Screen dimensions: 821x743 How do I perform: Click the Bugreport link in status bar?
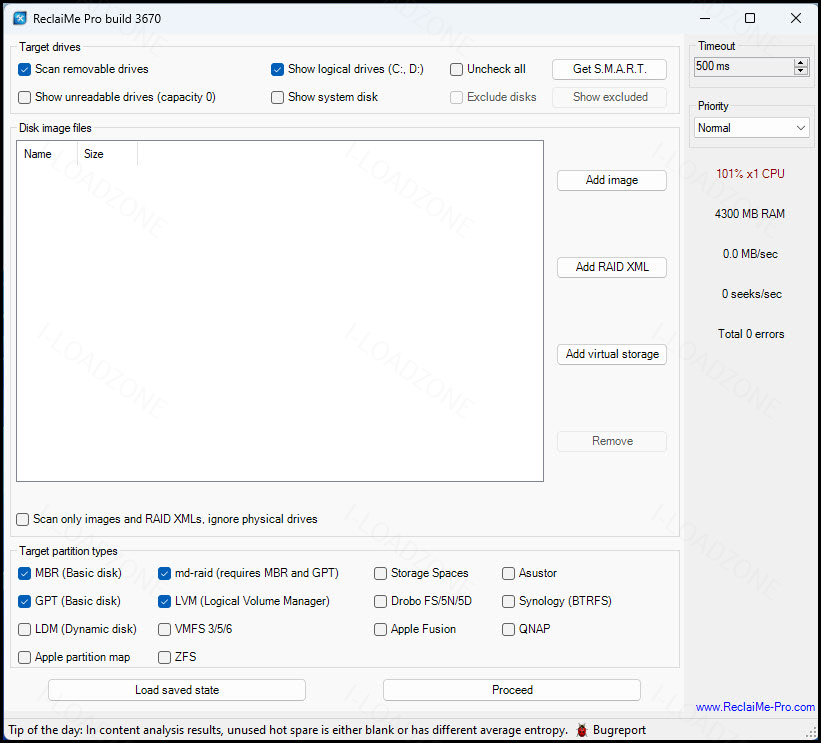tap(619, 730)
